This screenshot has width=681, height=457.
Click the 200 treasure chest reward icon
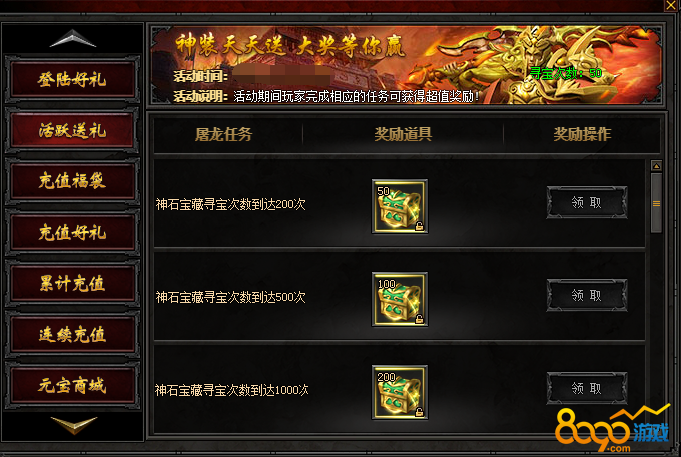(x=400, y=392)
